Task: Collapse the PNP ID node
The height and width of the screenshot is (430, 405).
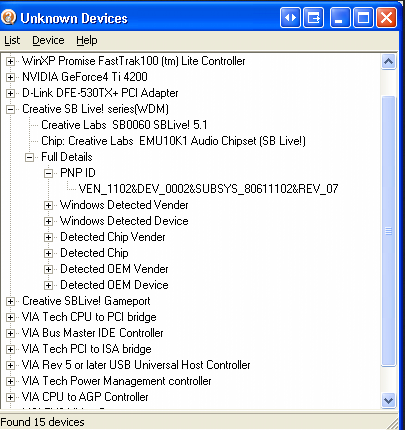Action: (48, 173)
